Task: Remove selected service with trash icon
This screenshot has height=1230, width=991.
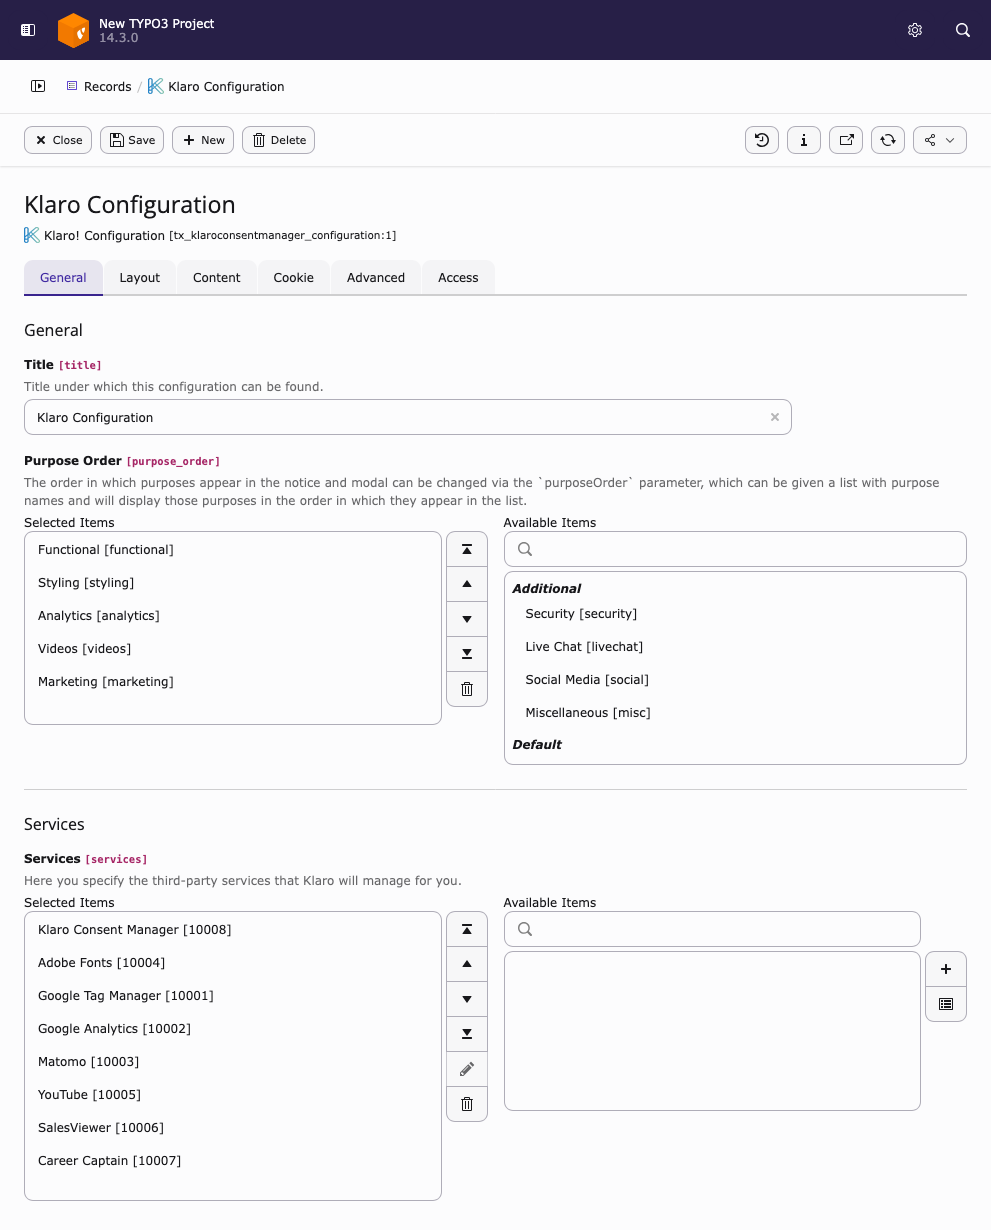Action: coord(467,1104)
